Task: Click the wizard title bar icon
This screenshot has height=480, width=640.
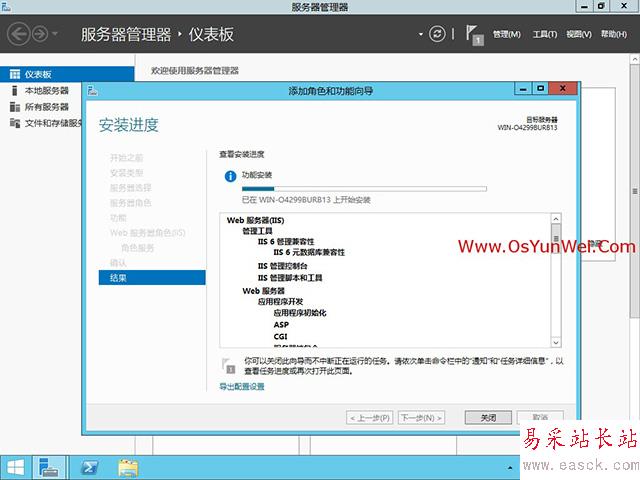Action: click(x=93, y=90)
